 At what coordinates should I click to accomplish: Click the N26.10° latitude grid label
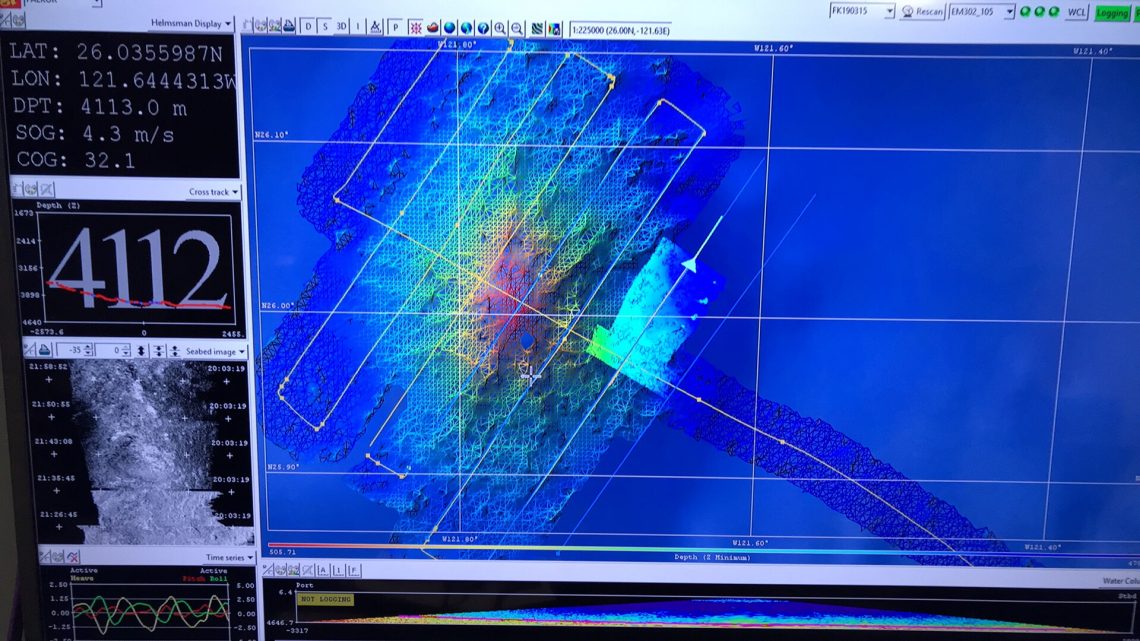(x=271, y=135)
